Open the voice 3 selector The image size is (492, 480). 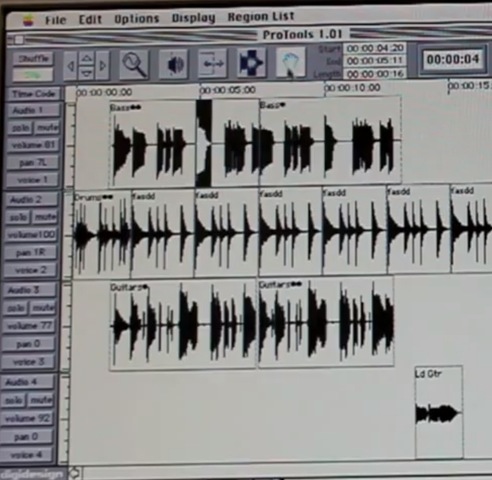(x=28, y=362)
